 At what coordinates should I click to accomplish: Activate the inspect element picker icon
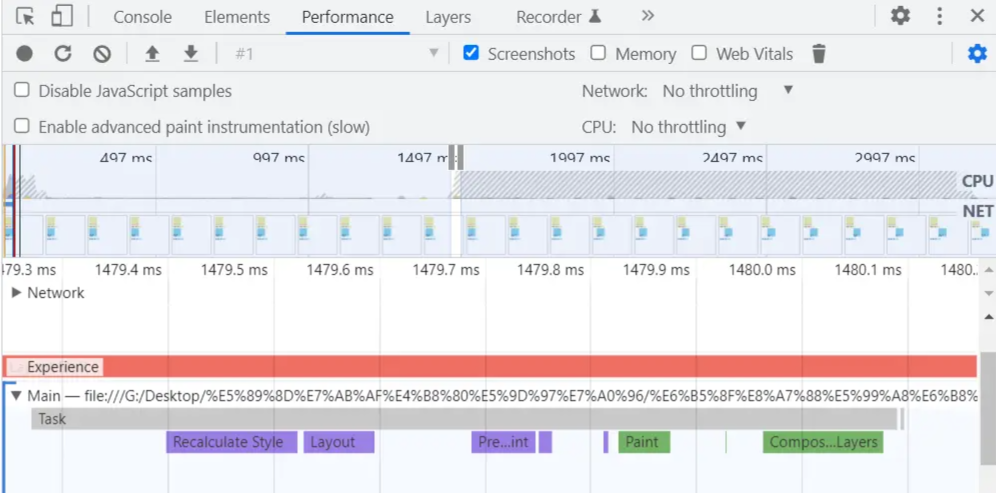pyautogui.click(x=25, y=17)
